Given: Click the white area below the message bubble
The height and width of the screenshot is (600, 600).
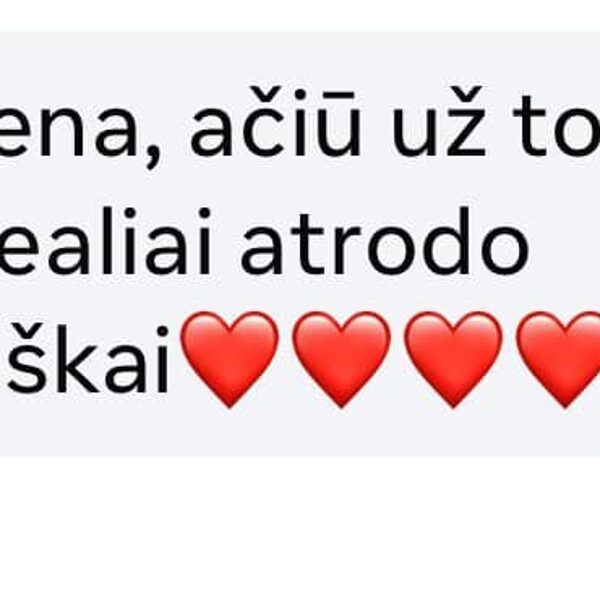Looking at the screenshot, I should pos(300,528).
